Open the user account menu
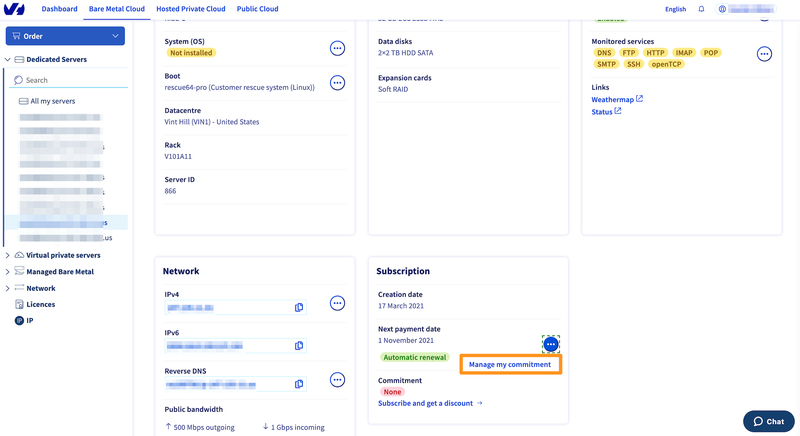 [x=745, y=9]
